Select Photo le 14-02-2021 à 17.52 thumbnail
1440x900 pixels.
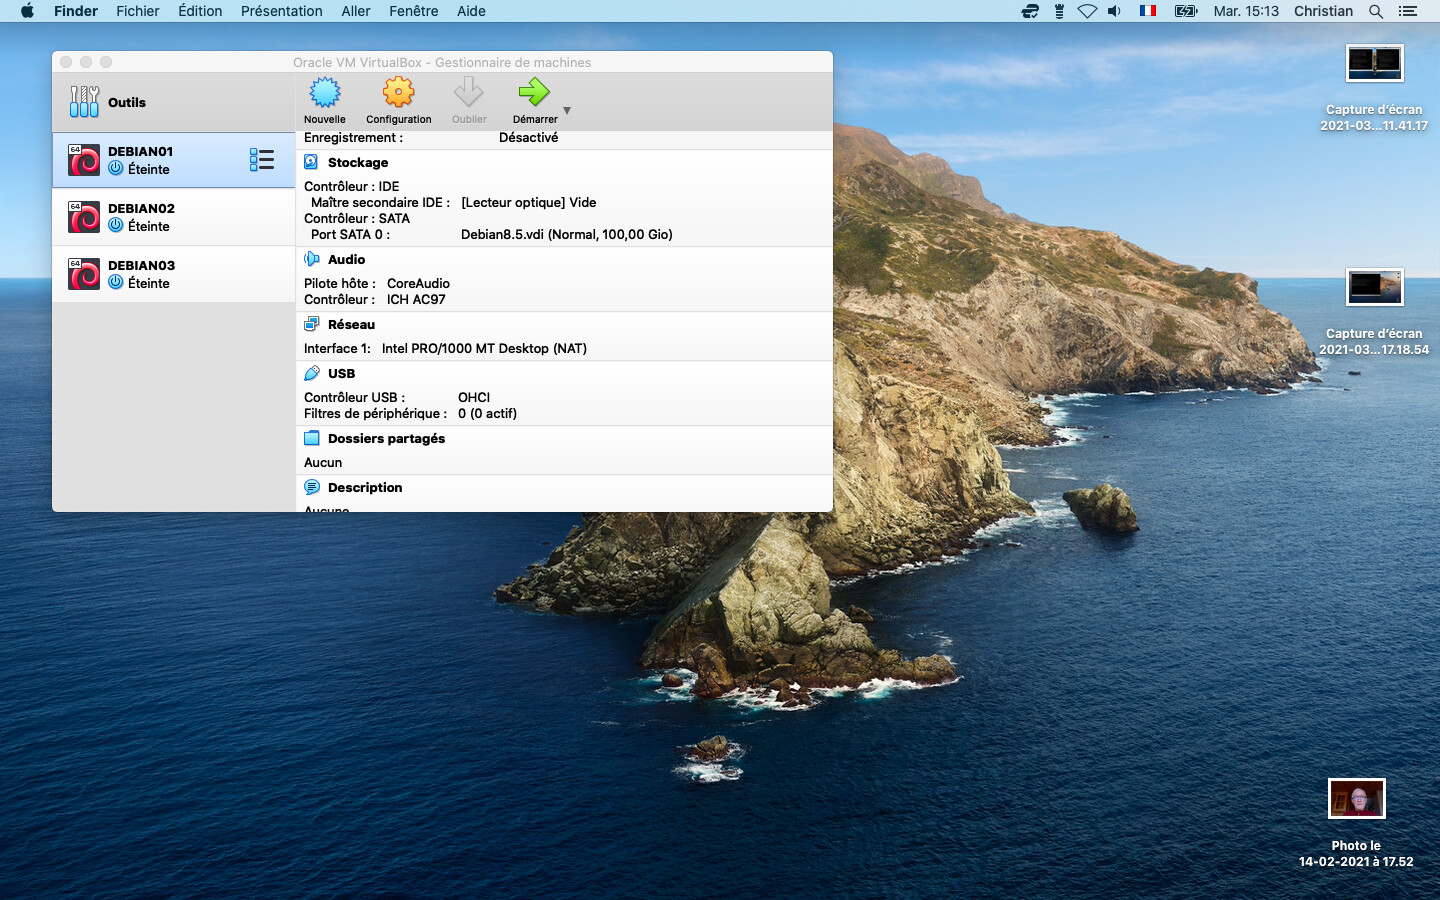coord(1356,798)
